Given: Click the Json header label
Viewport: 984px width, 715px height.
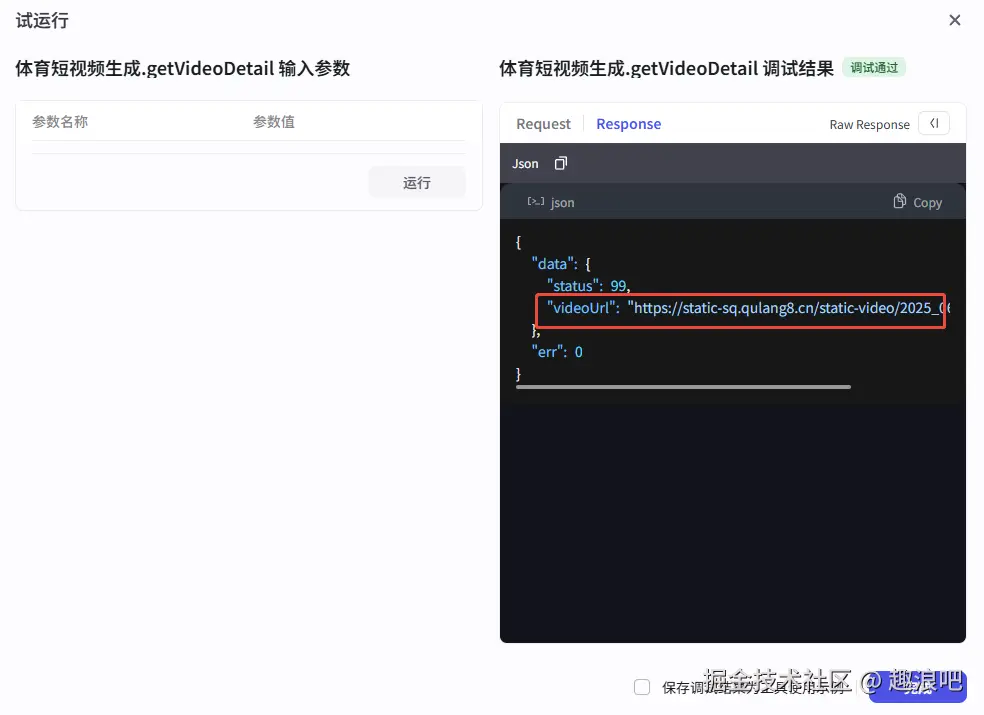Looking at the screenshot, I should 525,164.
